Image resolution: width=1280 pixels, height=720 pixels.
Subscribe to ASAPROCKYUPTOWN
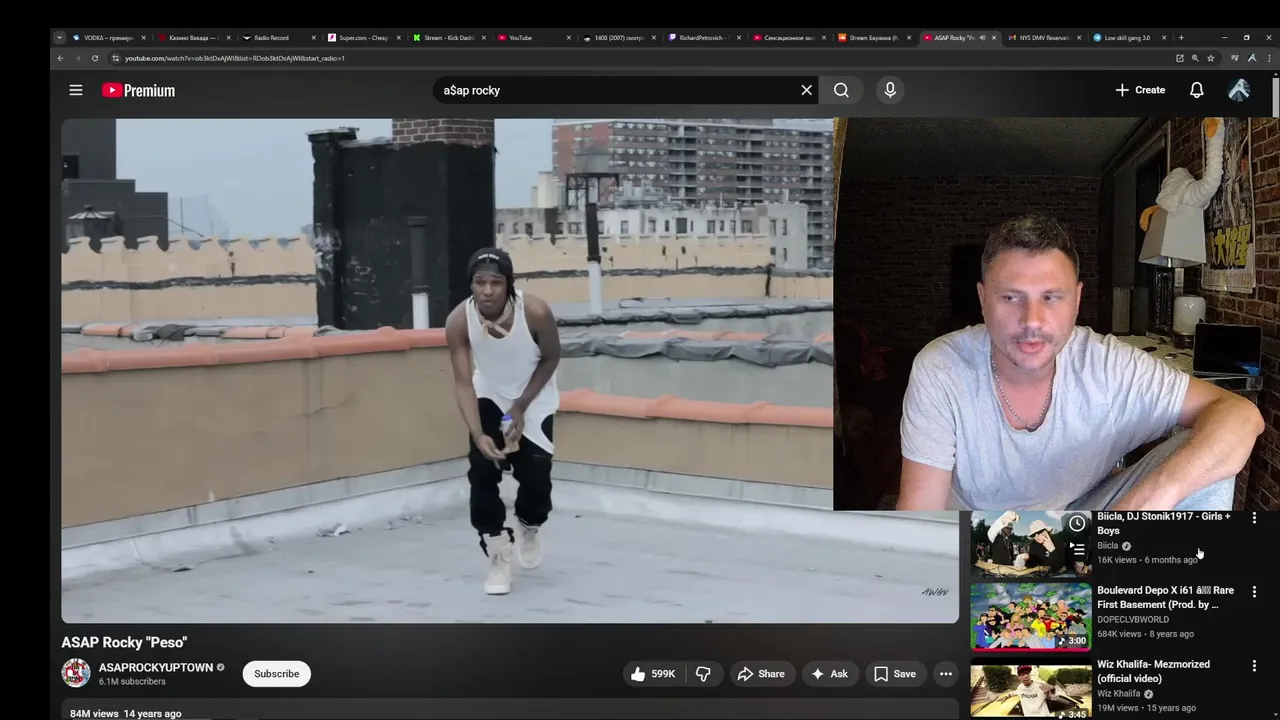point(277,674)
